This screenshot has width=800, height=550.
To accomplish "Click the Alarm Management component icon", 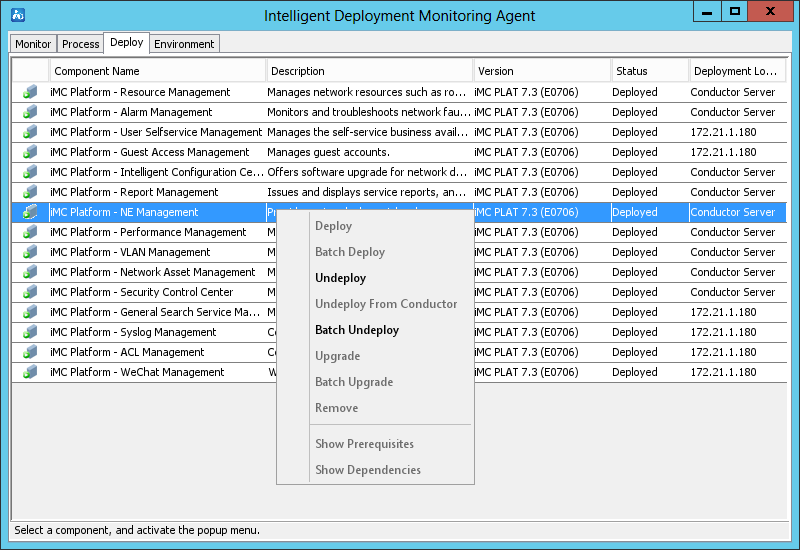I will tap(30, 112).
